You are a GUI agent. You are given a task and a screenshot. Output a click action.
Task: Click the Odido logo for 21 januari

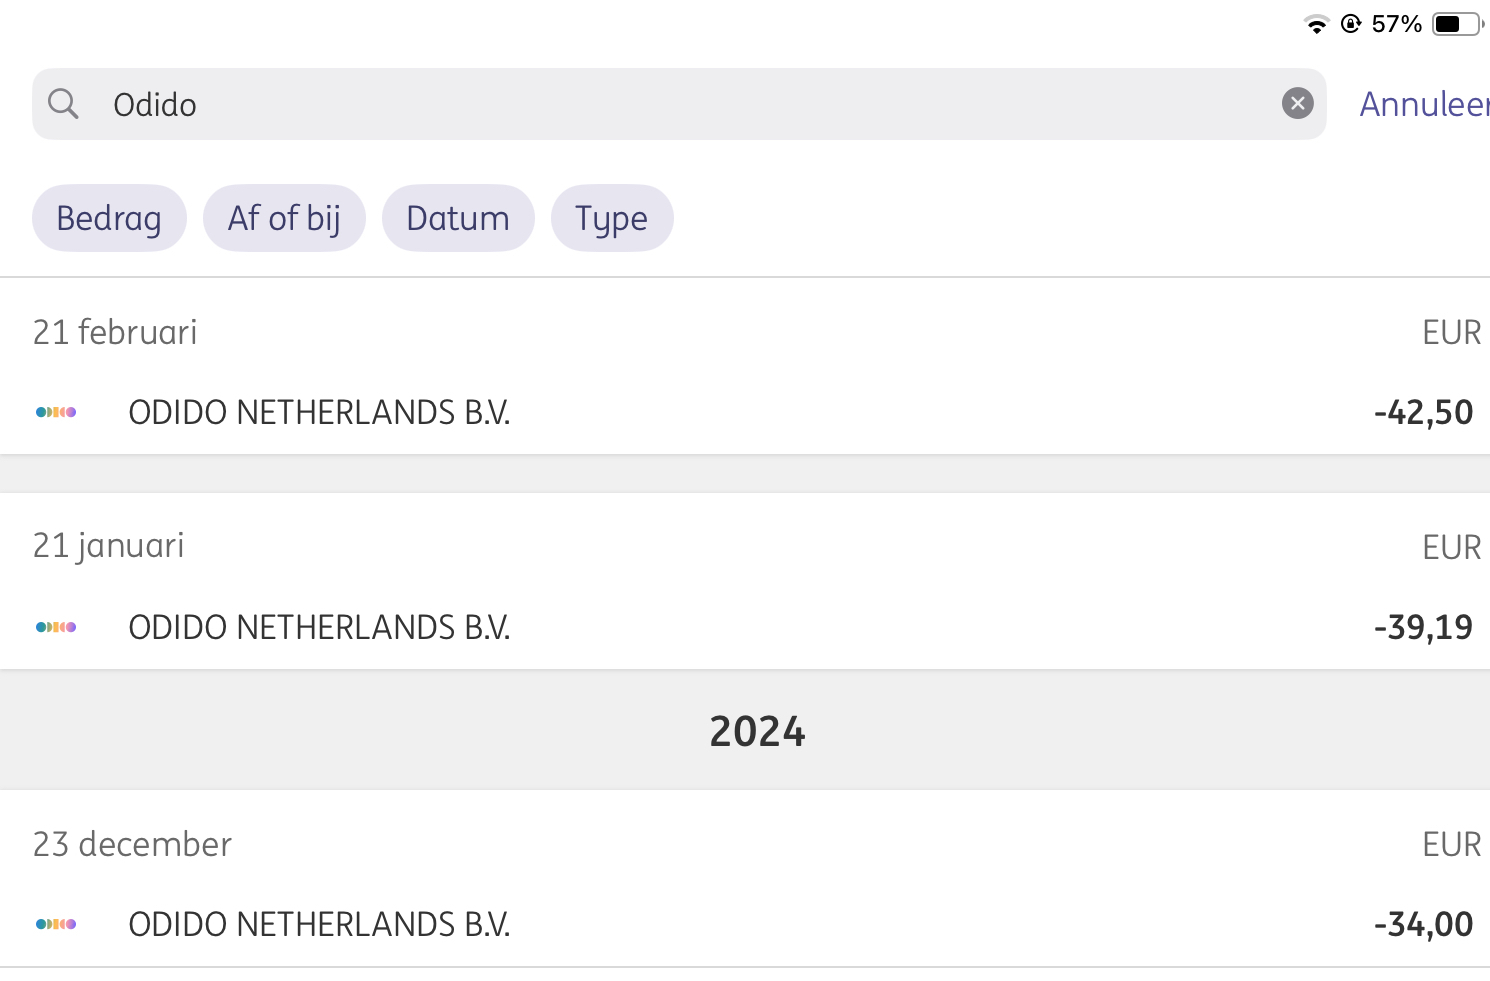pyautogui.click(x=56, y=627)
